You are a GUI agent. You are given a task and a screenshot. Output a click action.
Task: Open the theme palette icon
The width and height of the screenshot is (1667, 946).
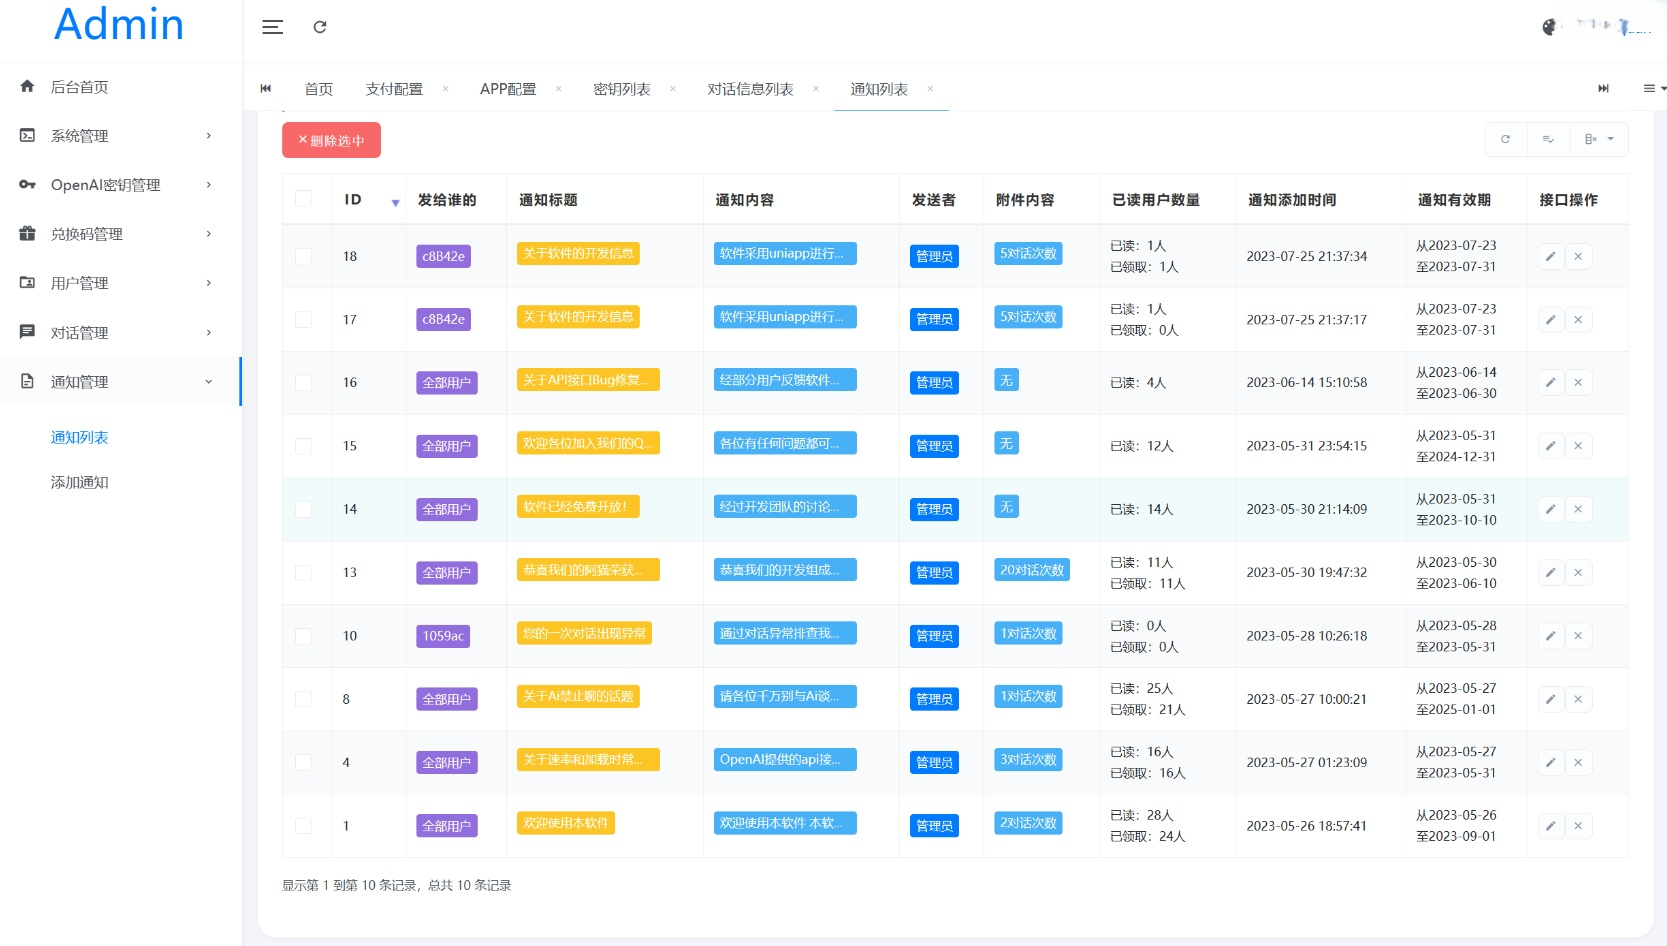pos(1549,27)
